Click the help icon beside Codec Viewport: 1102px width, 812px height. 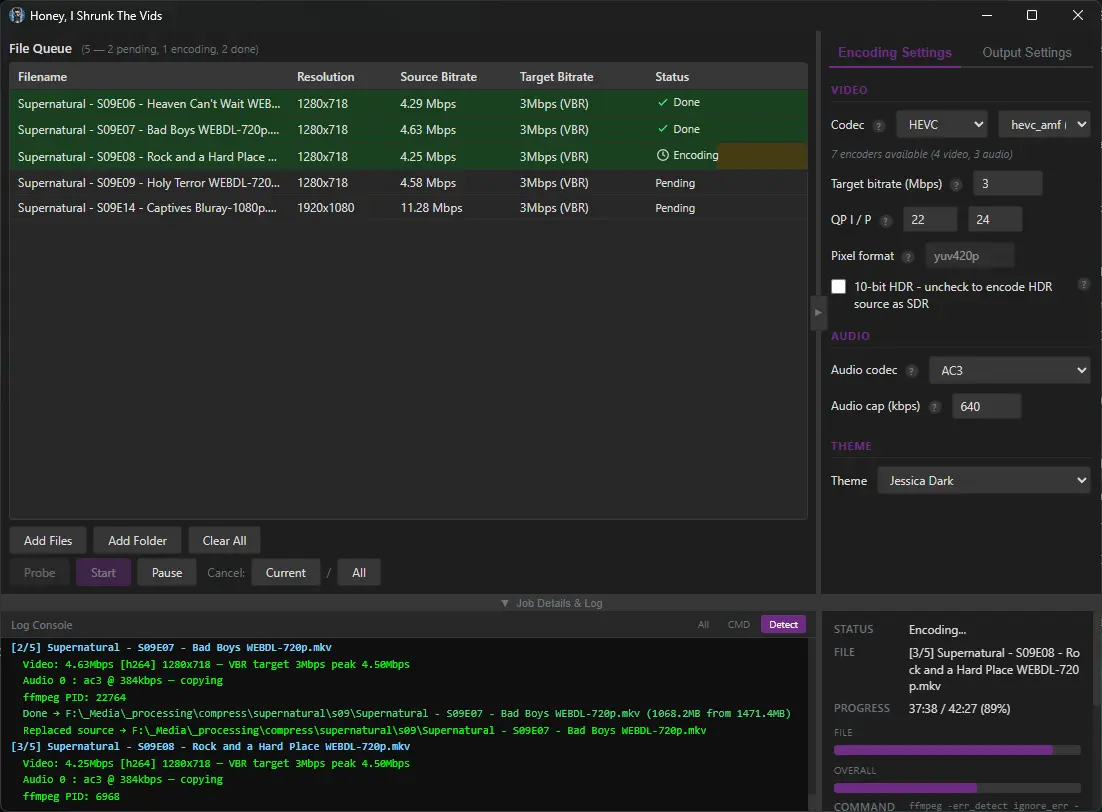(x=879, y=126)
